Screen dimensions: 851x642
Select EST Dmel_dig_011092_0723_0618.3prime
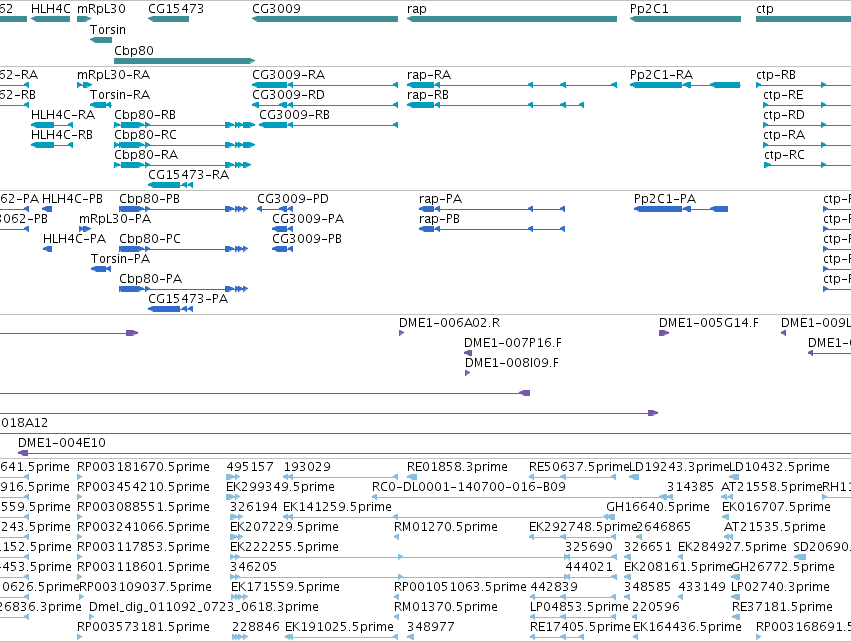204,607
